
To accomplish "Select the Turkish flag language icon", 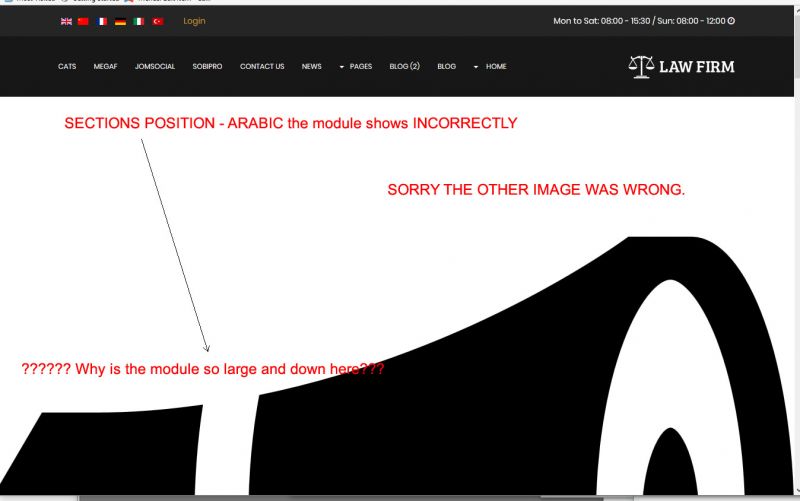I will coord(158,21).
